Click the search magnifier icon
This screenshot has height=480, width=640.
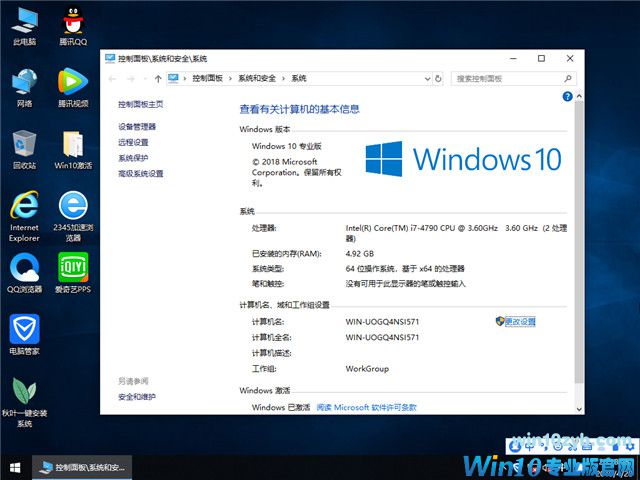coord(568,78)
